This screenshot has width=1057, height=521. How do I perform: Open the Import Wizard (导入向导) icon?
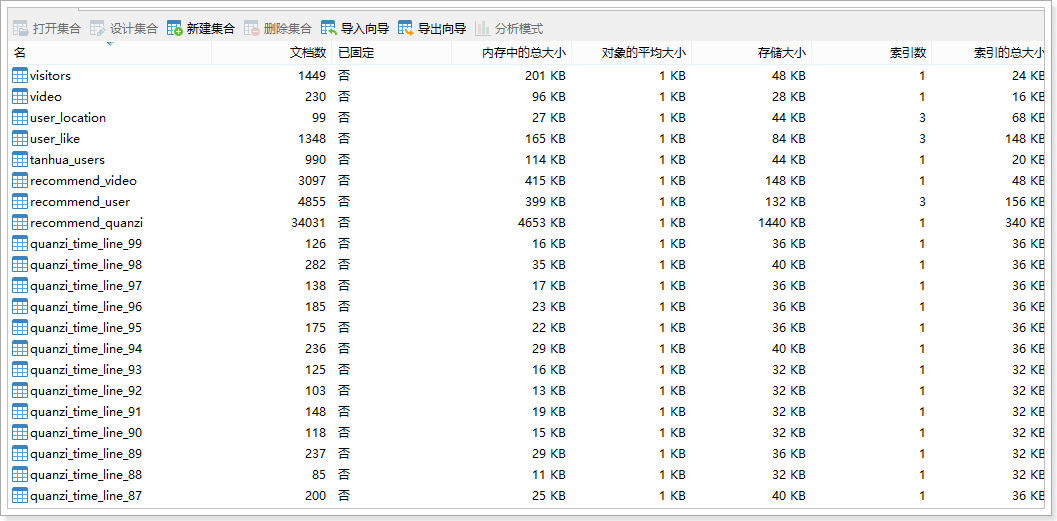point(329,28)
